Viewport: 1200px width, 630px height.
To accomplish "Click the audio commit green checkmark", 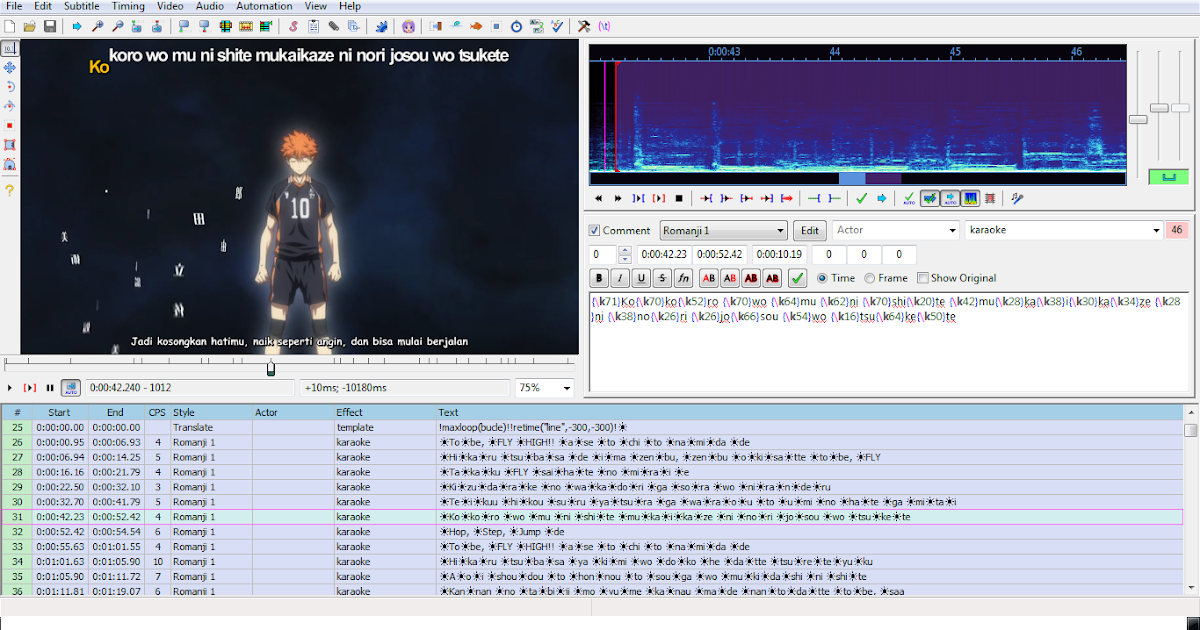I will 861,198.
